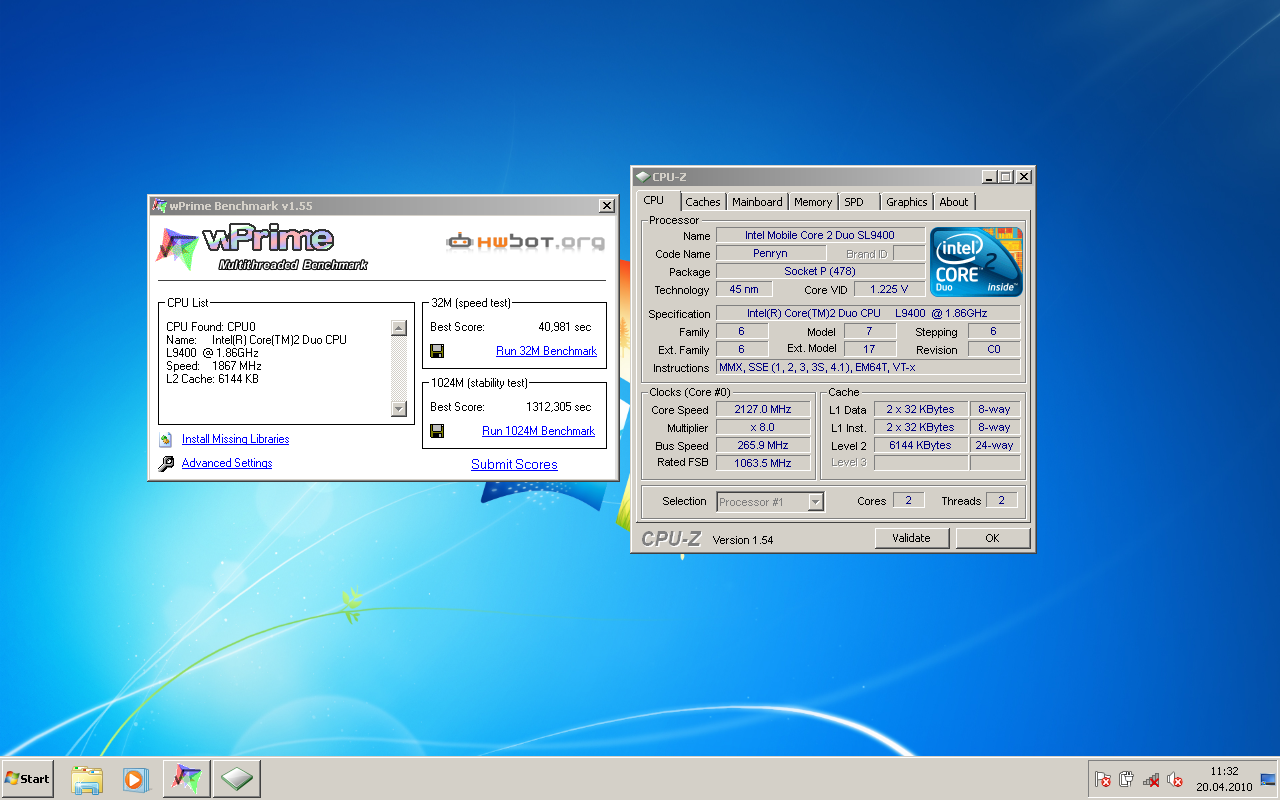This screenshot has width=1280, height=800.
Task: Click the wPrime logo graphic
Action: (x=262, y=248)
